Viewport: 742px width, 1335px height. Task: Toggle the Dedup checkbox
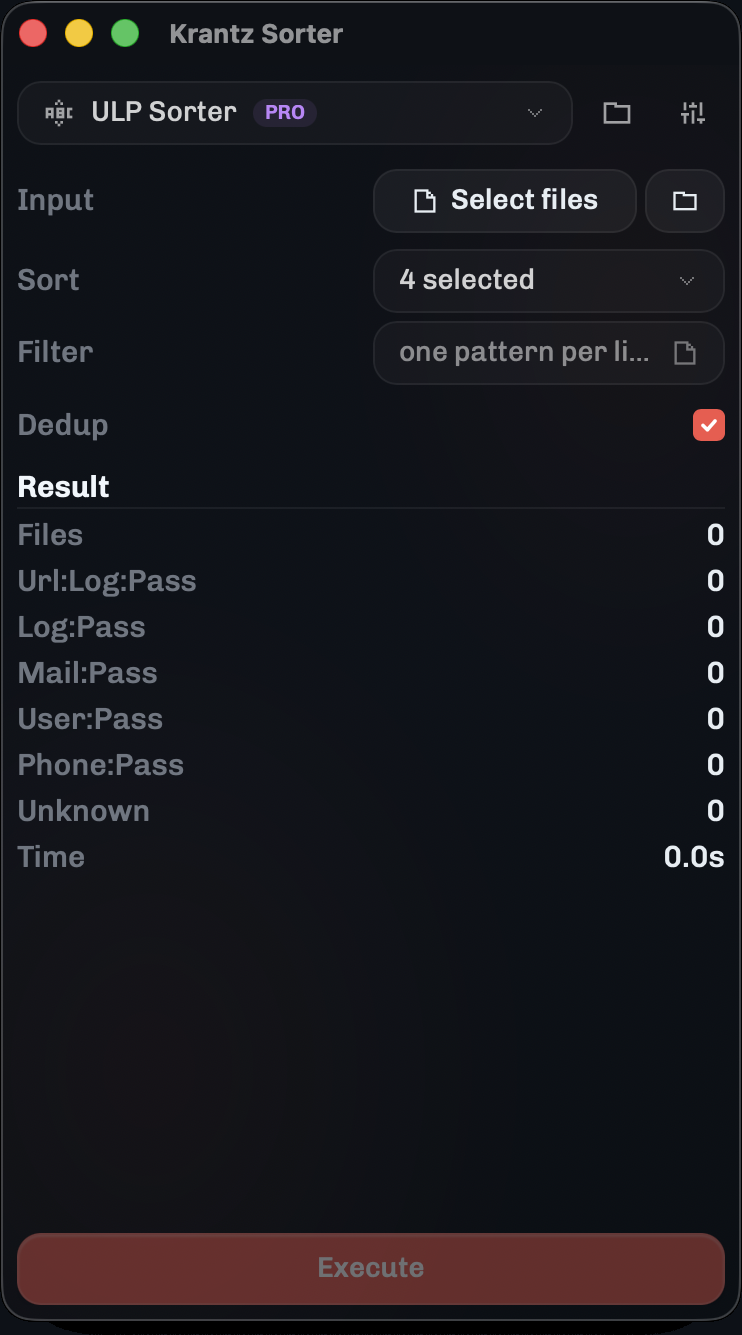[708, 425]
